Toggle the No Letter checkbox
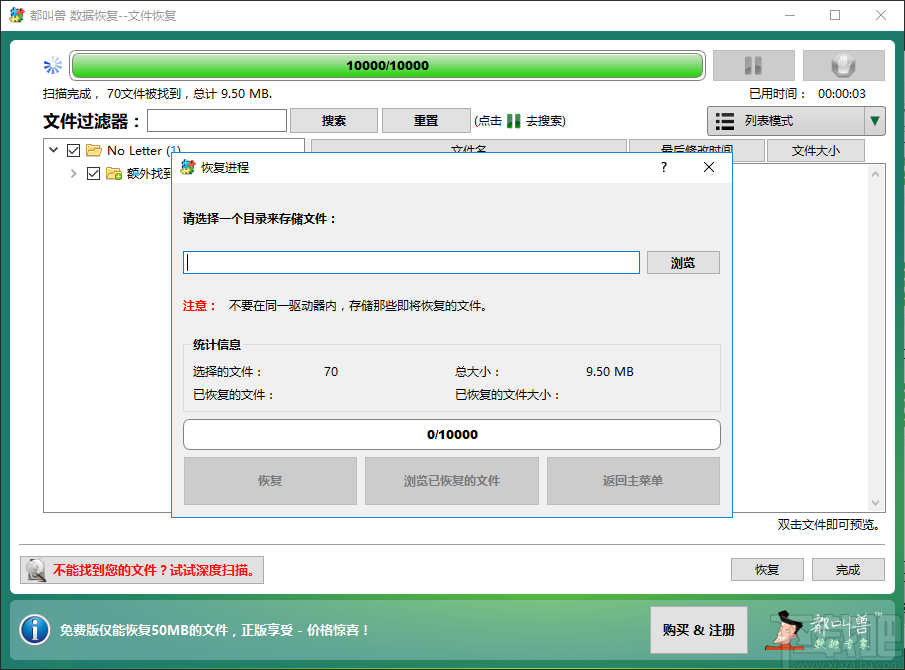 (x=73, y=151)
